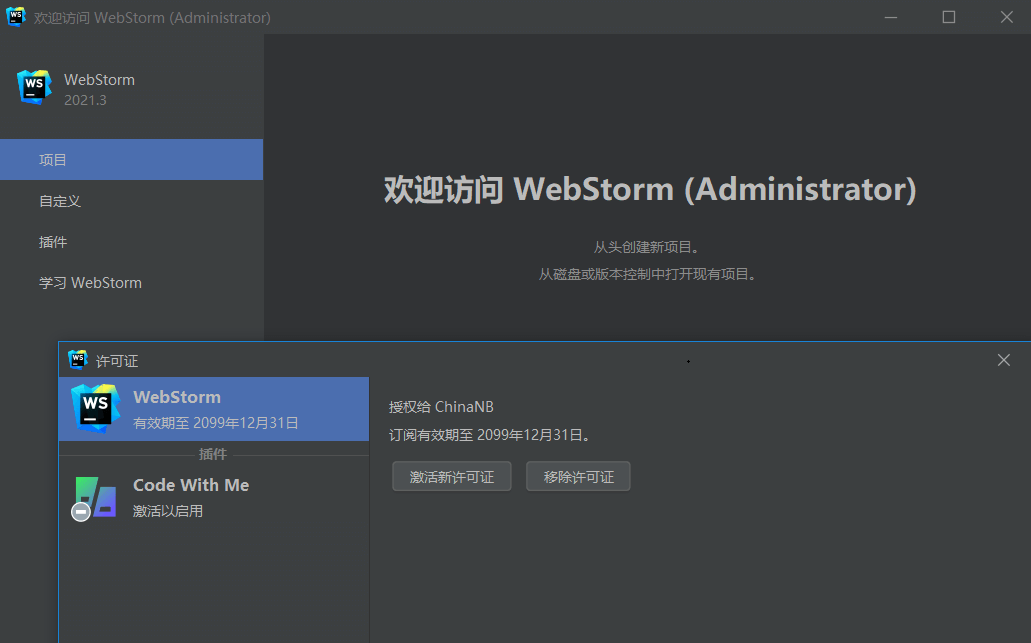
Task: Click the text 从磁盘或版本控制中打开现有项目
Action: tap(647, 274)
